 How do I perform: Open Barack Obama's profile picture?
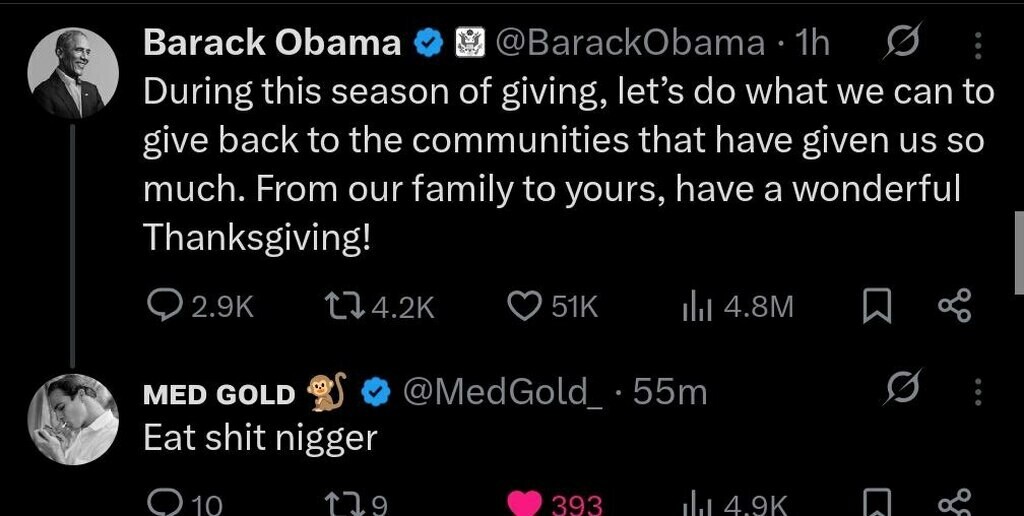pyautogui.click(x=73, y=73)
